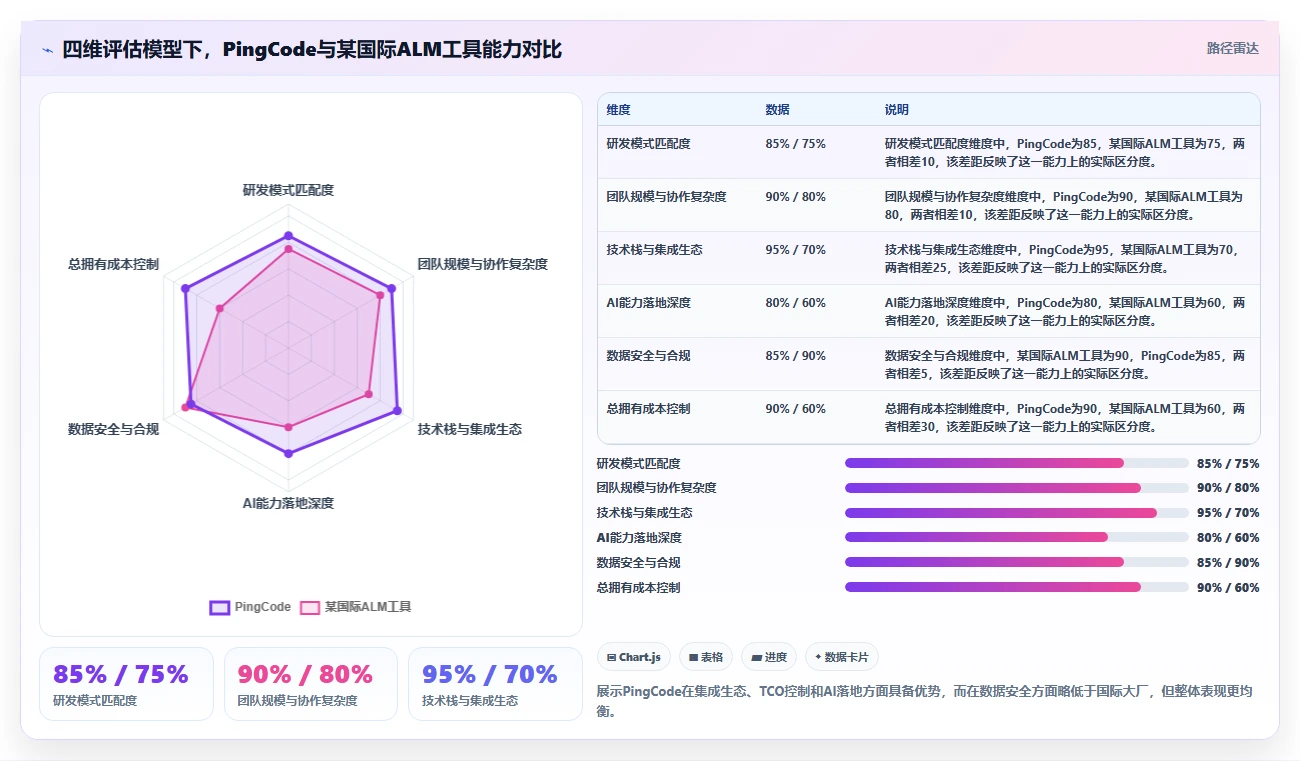Image resolution: width=1300 pixels, height=761 pixels.
Task: Select the 表格 tag
Action: (x=706, y=657)
